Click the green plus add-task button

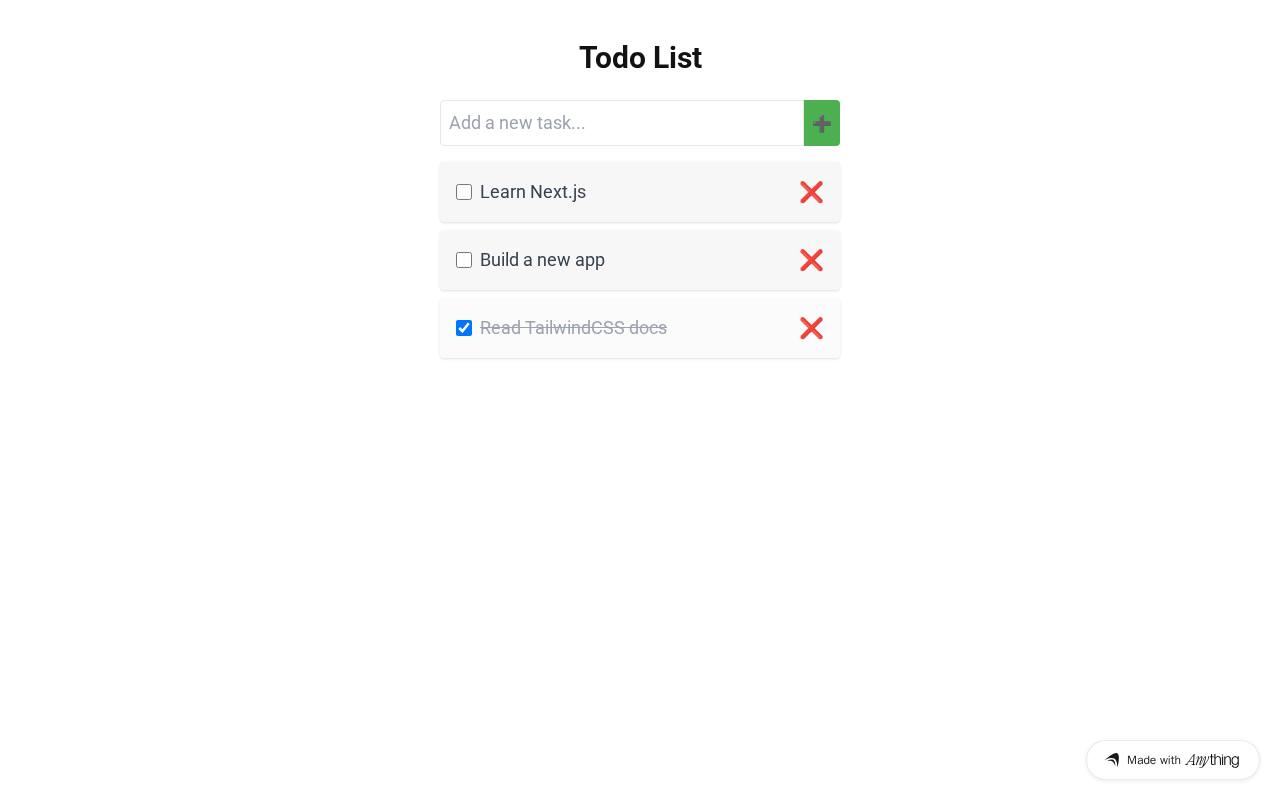click(822, 123)
